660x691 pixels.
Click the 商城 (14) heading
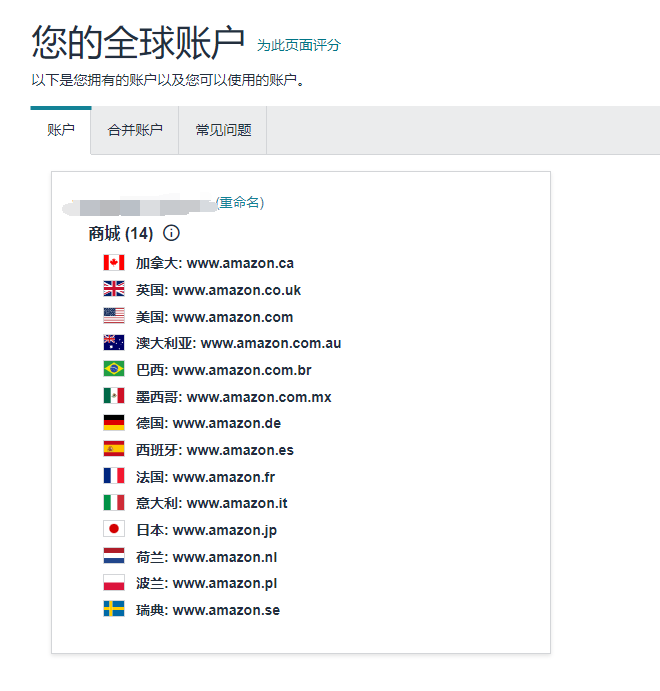pyautogui.click(x=121, y=233)
